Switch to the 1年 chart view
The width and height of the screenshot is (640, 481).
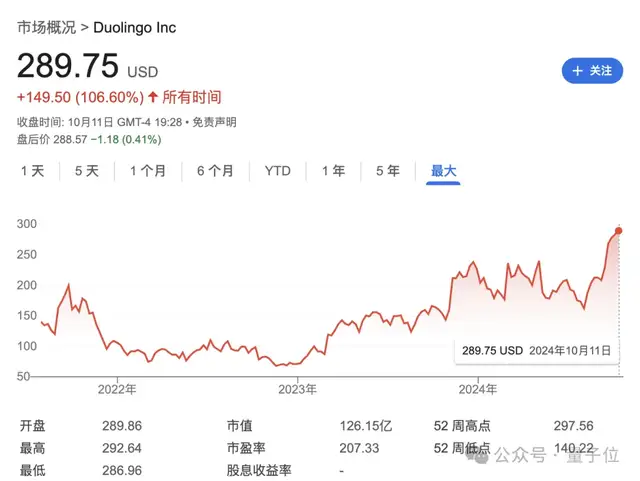pyautogui.click(x=333, y=171)
